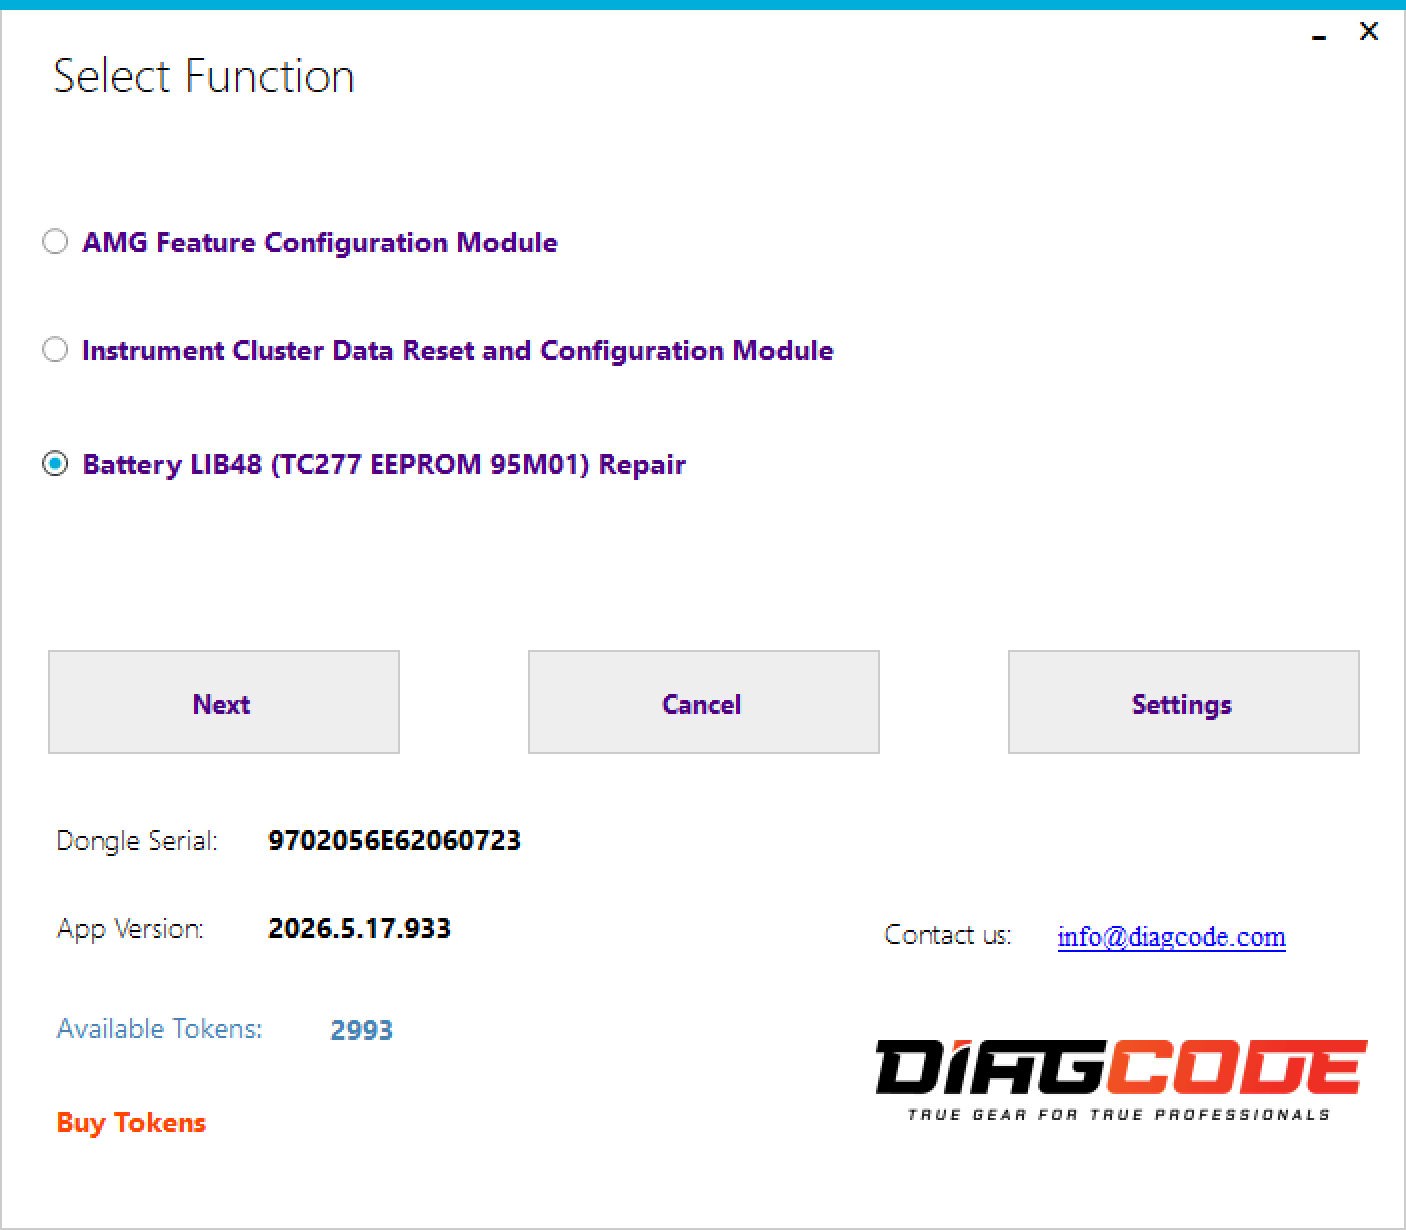Click the Select Function heading
Image resolution: width=1406 pixels, height=1230 pixels.
[x=204, y=77]
